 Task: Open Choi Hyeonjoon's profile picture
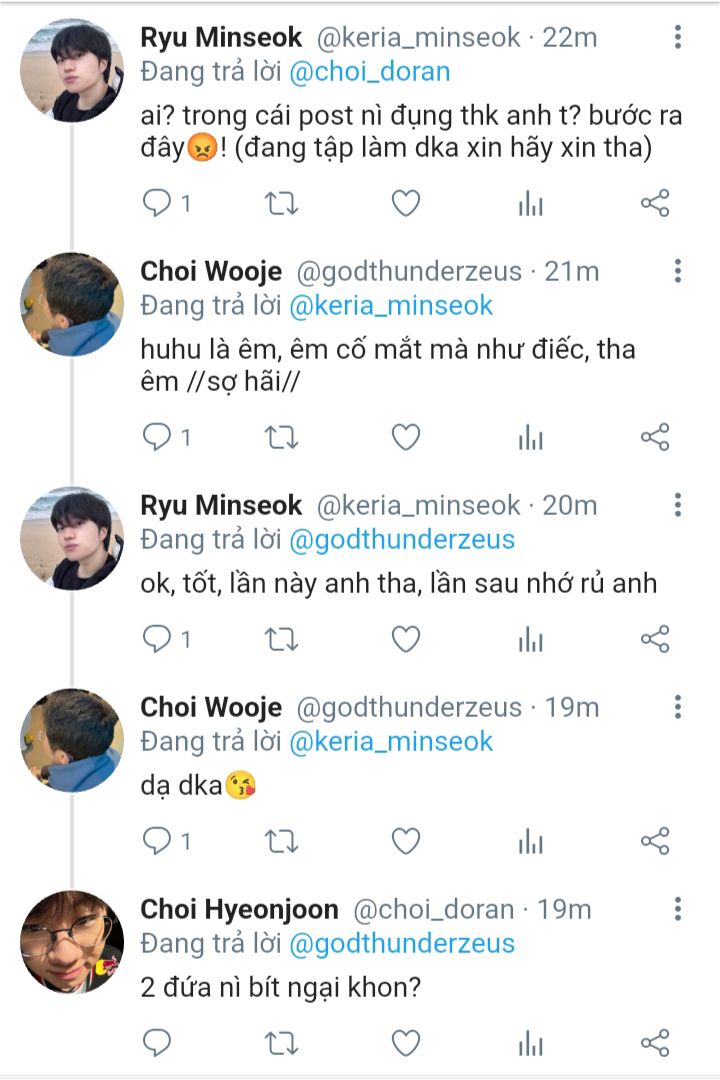72,941
